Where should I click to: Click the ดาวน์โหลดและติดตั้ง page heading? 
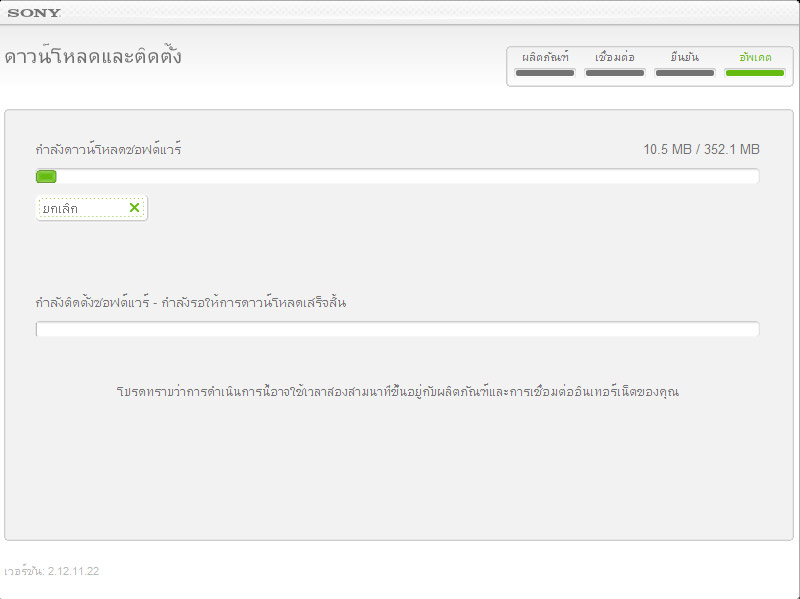coord(93,56)
